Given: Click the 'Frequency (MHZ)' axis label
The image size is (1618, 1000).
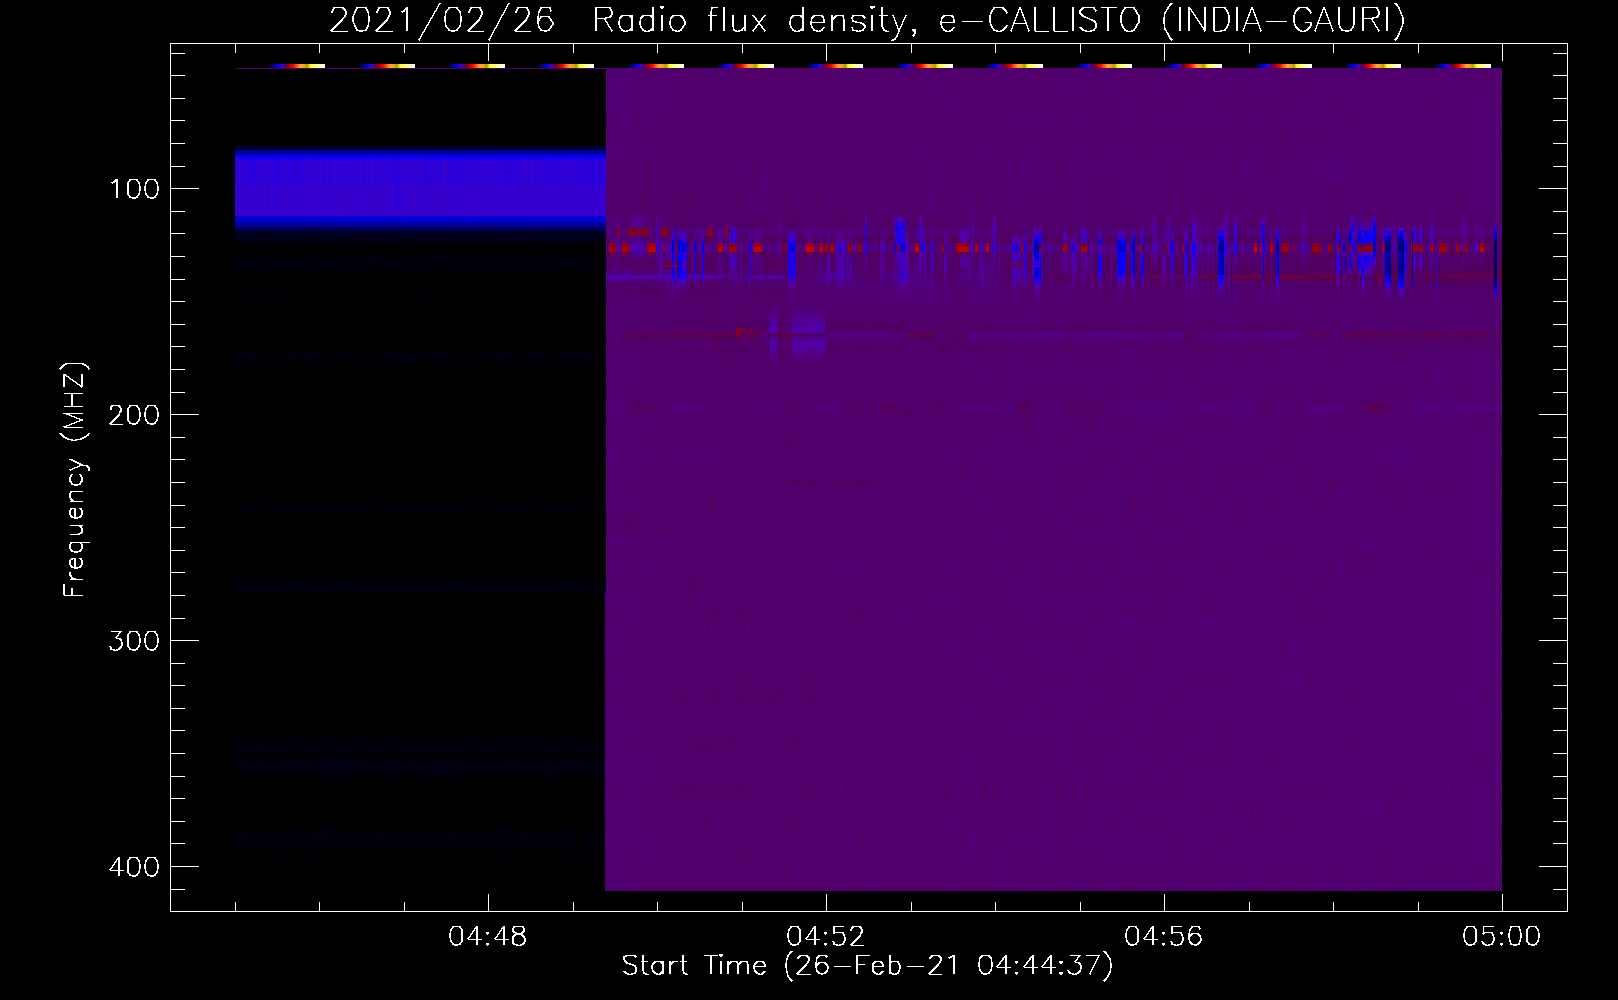Looking at the screenshot, I should coord(75,480).
